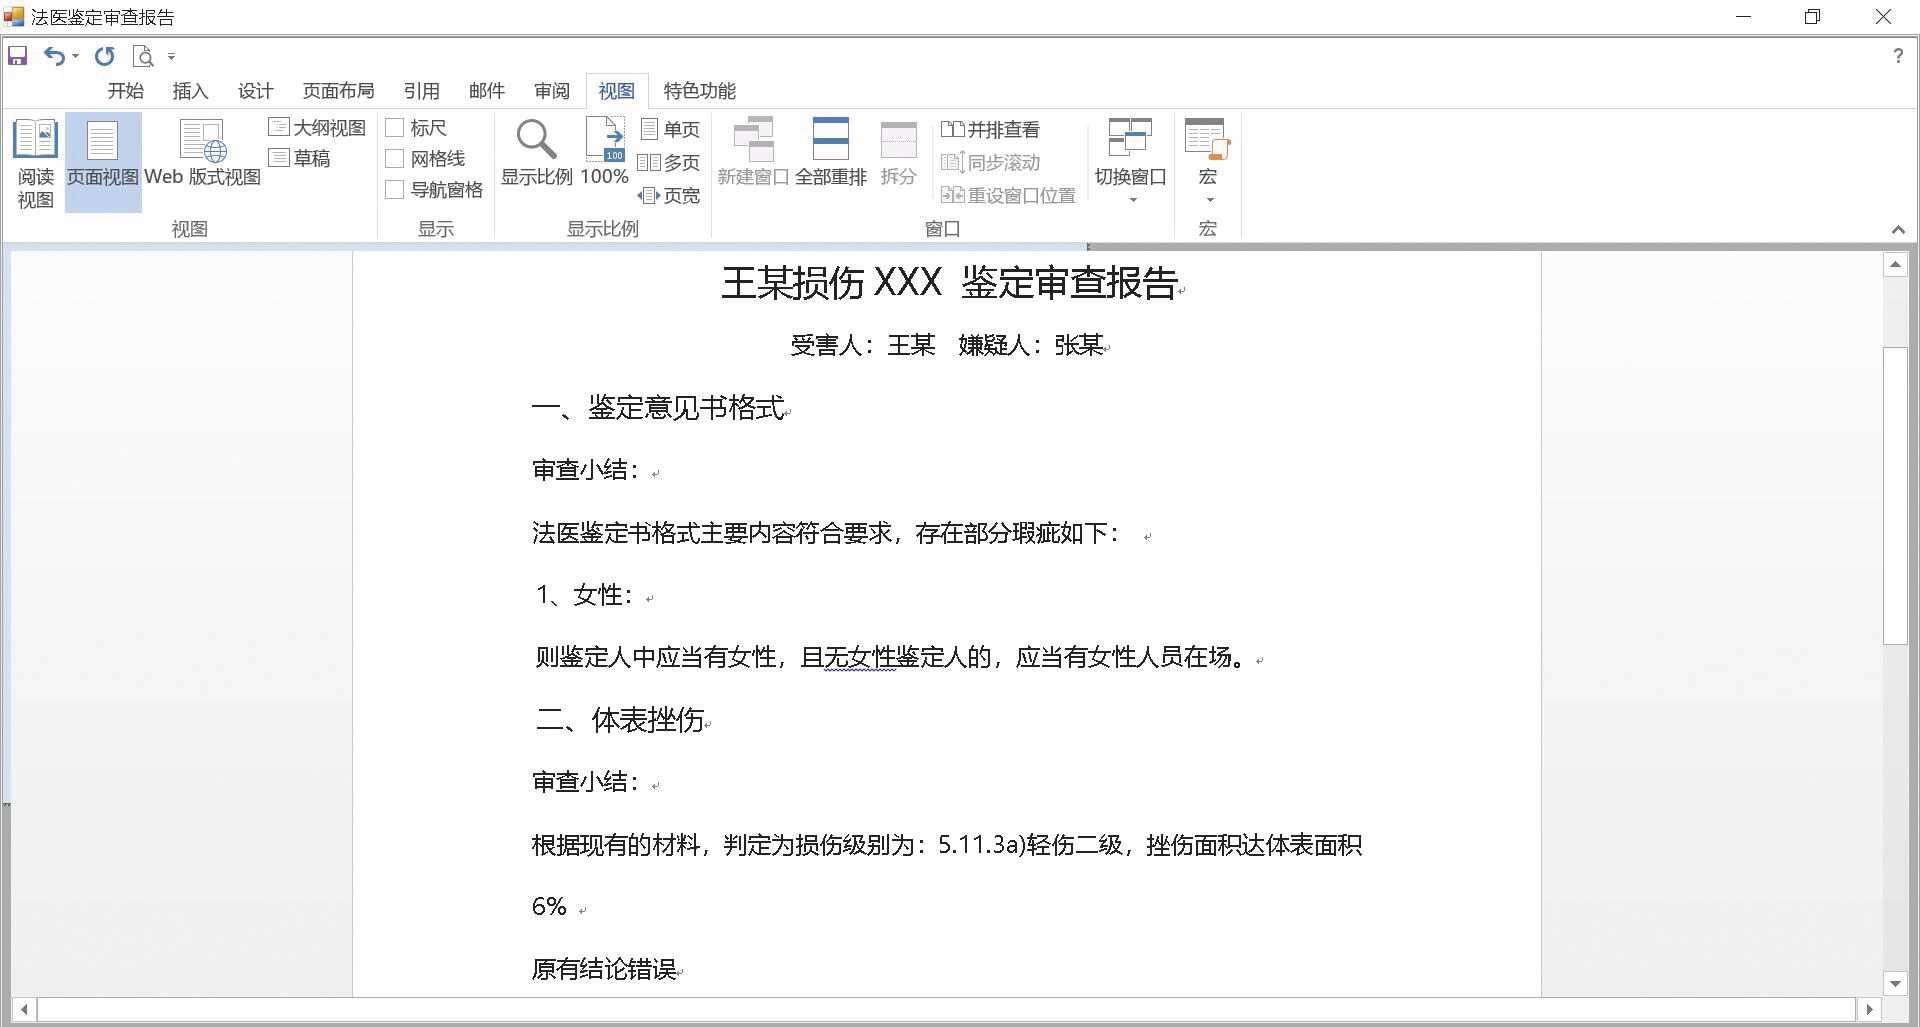
Task: Click the line 原有结论错误
Action: pos(604,969)
